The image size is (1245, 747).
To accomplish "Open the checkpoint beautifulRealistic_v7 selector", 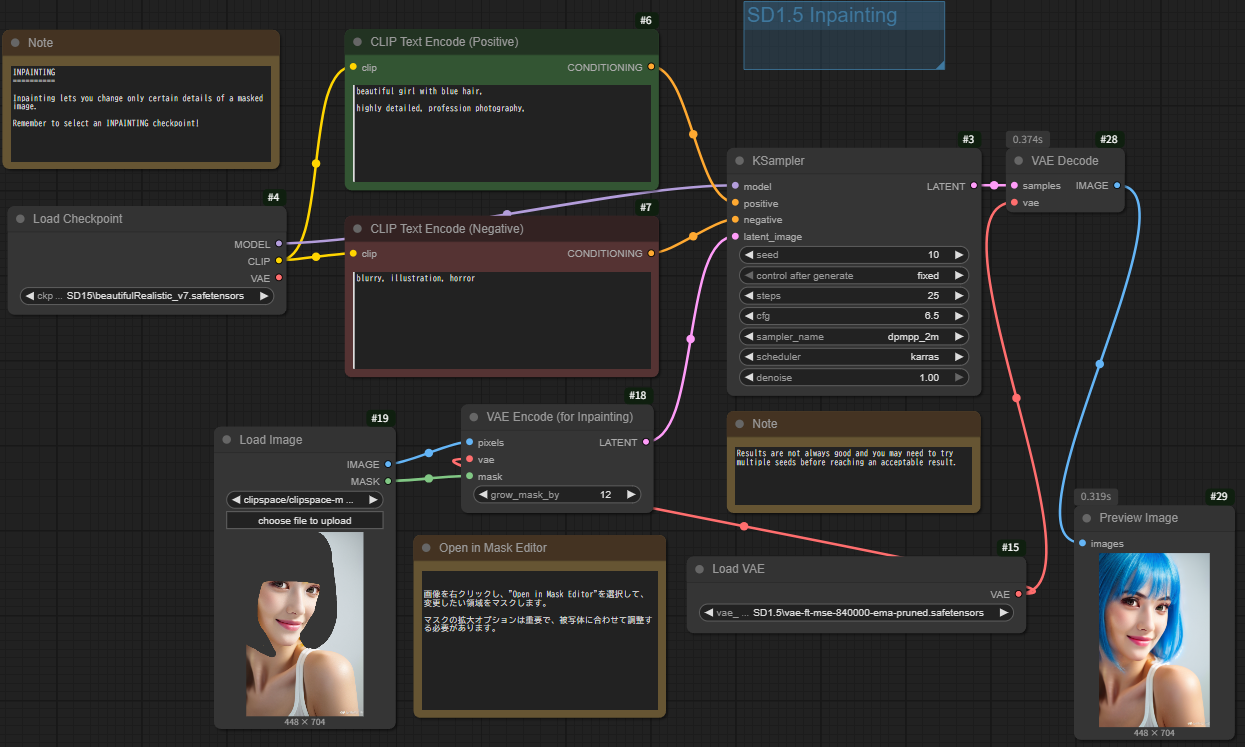I will click(x=147, y=296).
